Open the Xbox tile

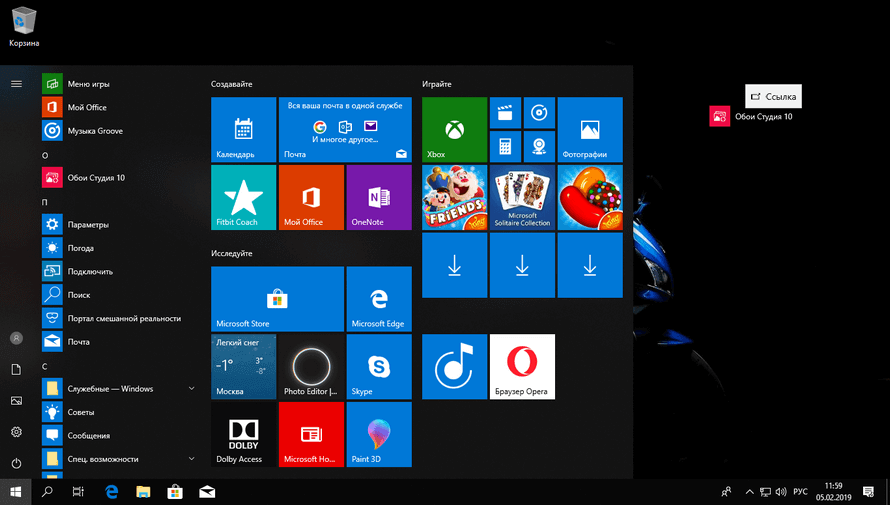454,129
